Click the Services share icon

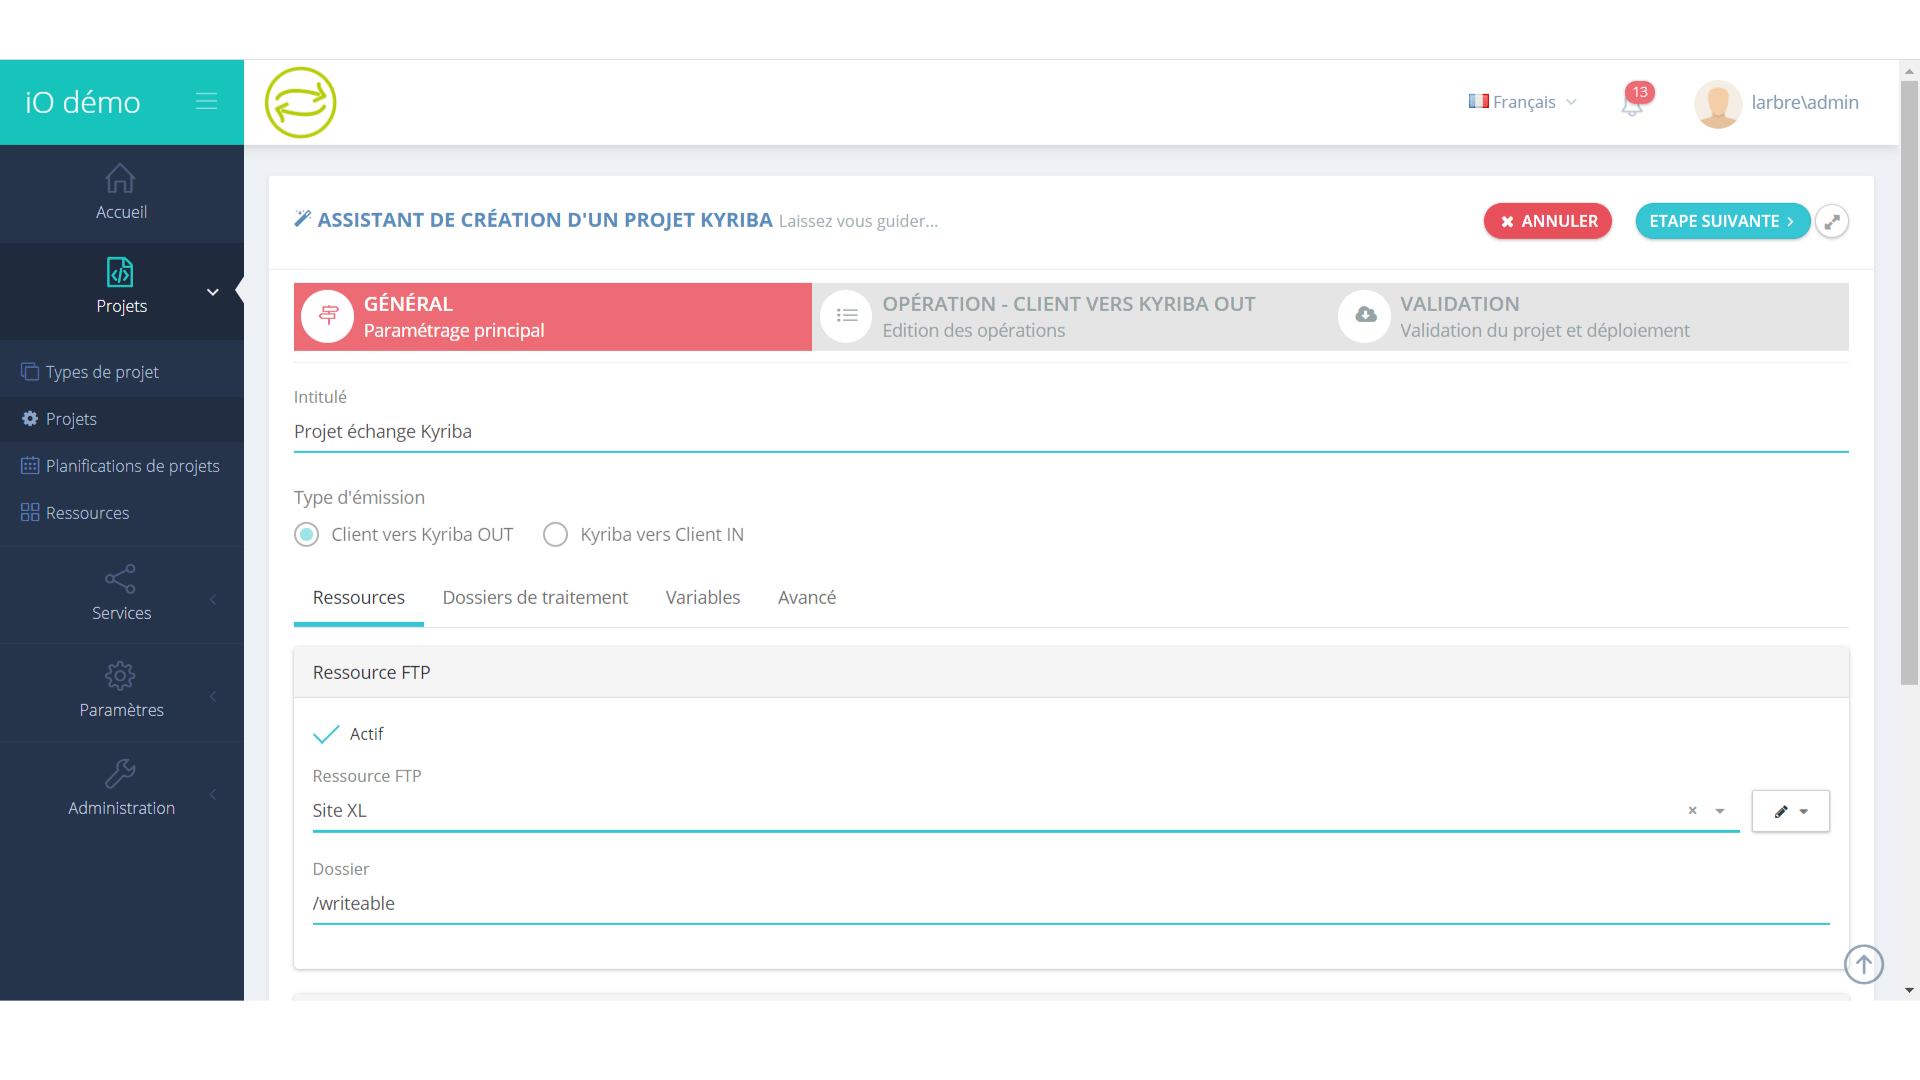tap(120, 579)
